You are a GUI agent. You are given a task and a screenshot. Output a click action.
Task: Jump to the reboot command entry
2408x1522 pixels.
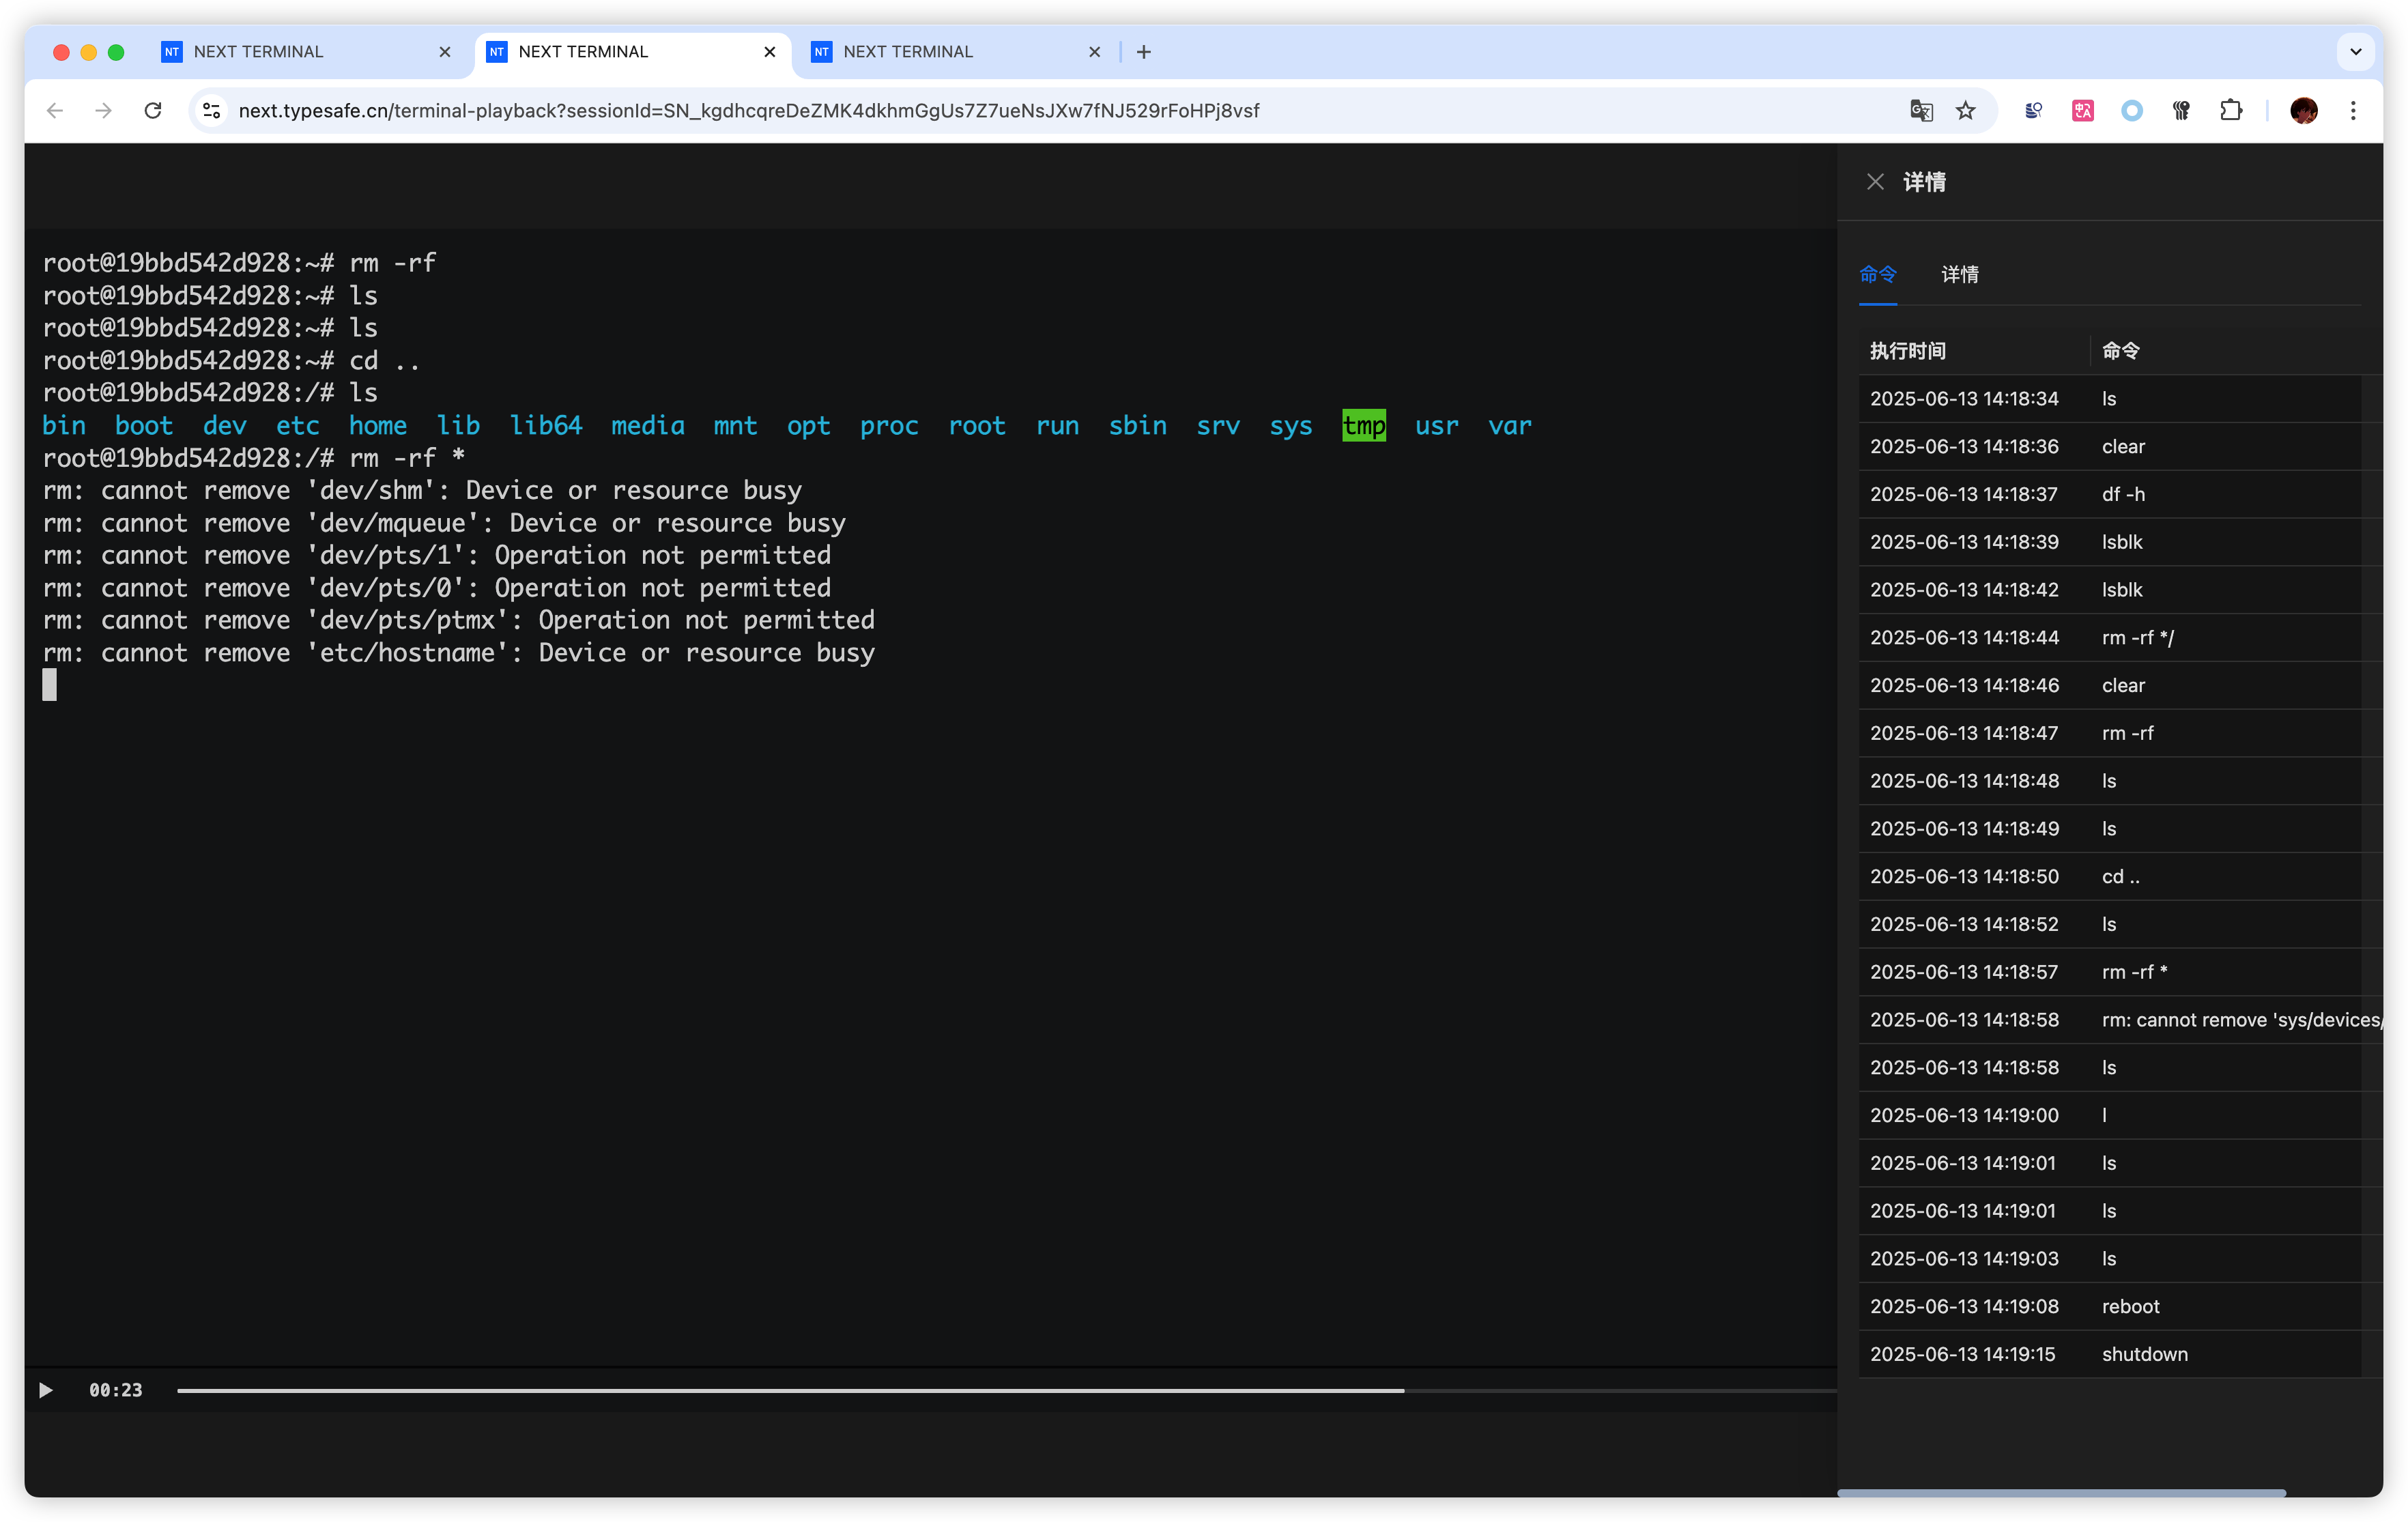pos(2130,1306)
